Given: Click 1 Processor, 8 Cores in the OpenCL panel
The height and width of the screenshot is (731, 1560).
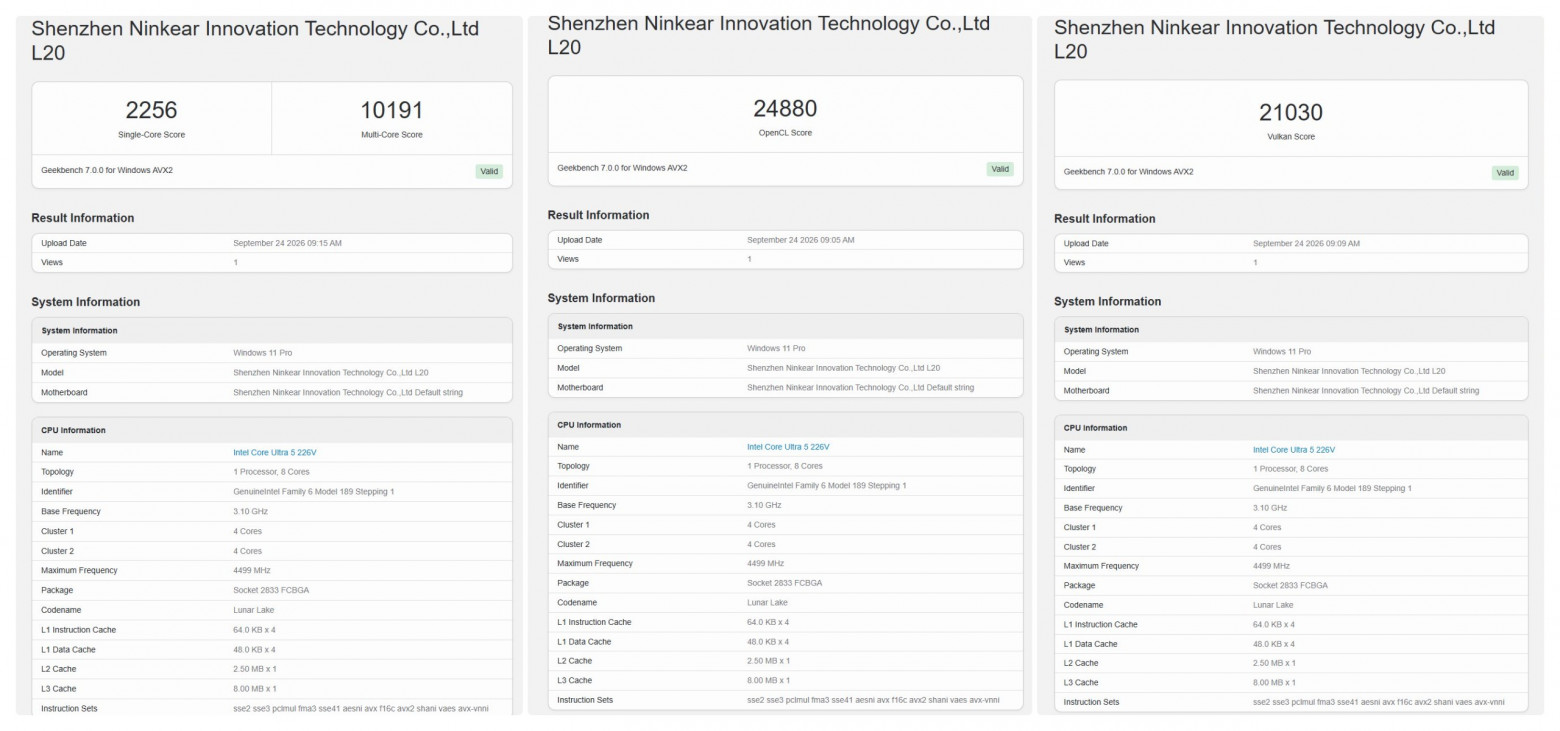Looking at the screenshot, I should coord(785,466).
